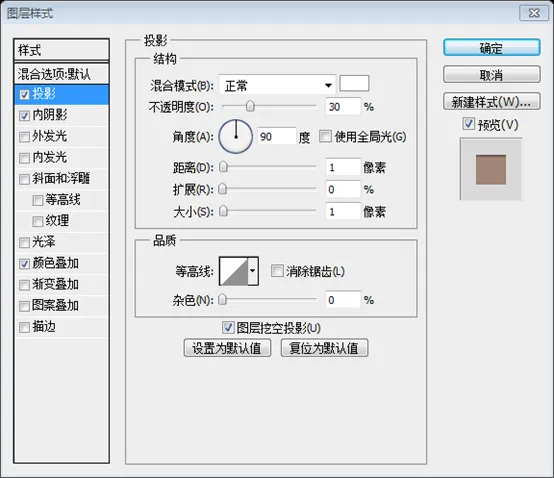The height and width of the screenshot is (478, 554).
Task: Enable the 光泽 checkbox
Action: (x=24, y=243)
